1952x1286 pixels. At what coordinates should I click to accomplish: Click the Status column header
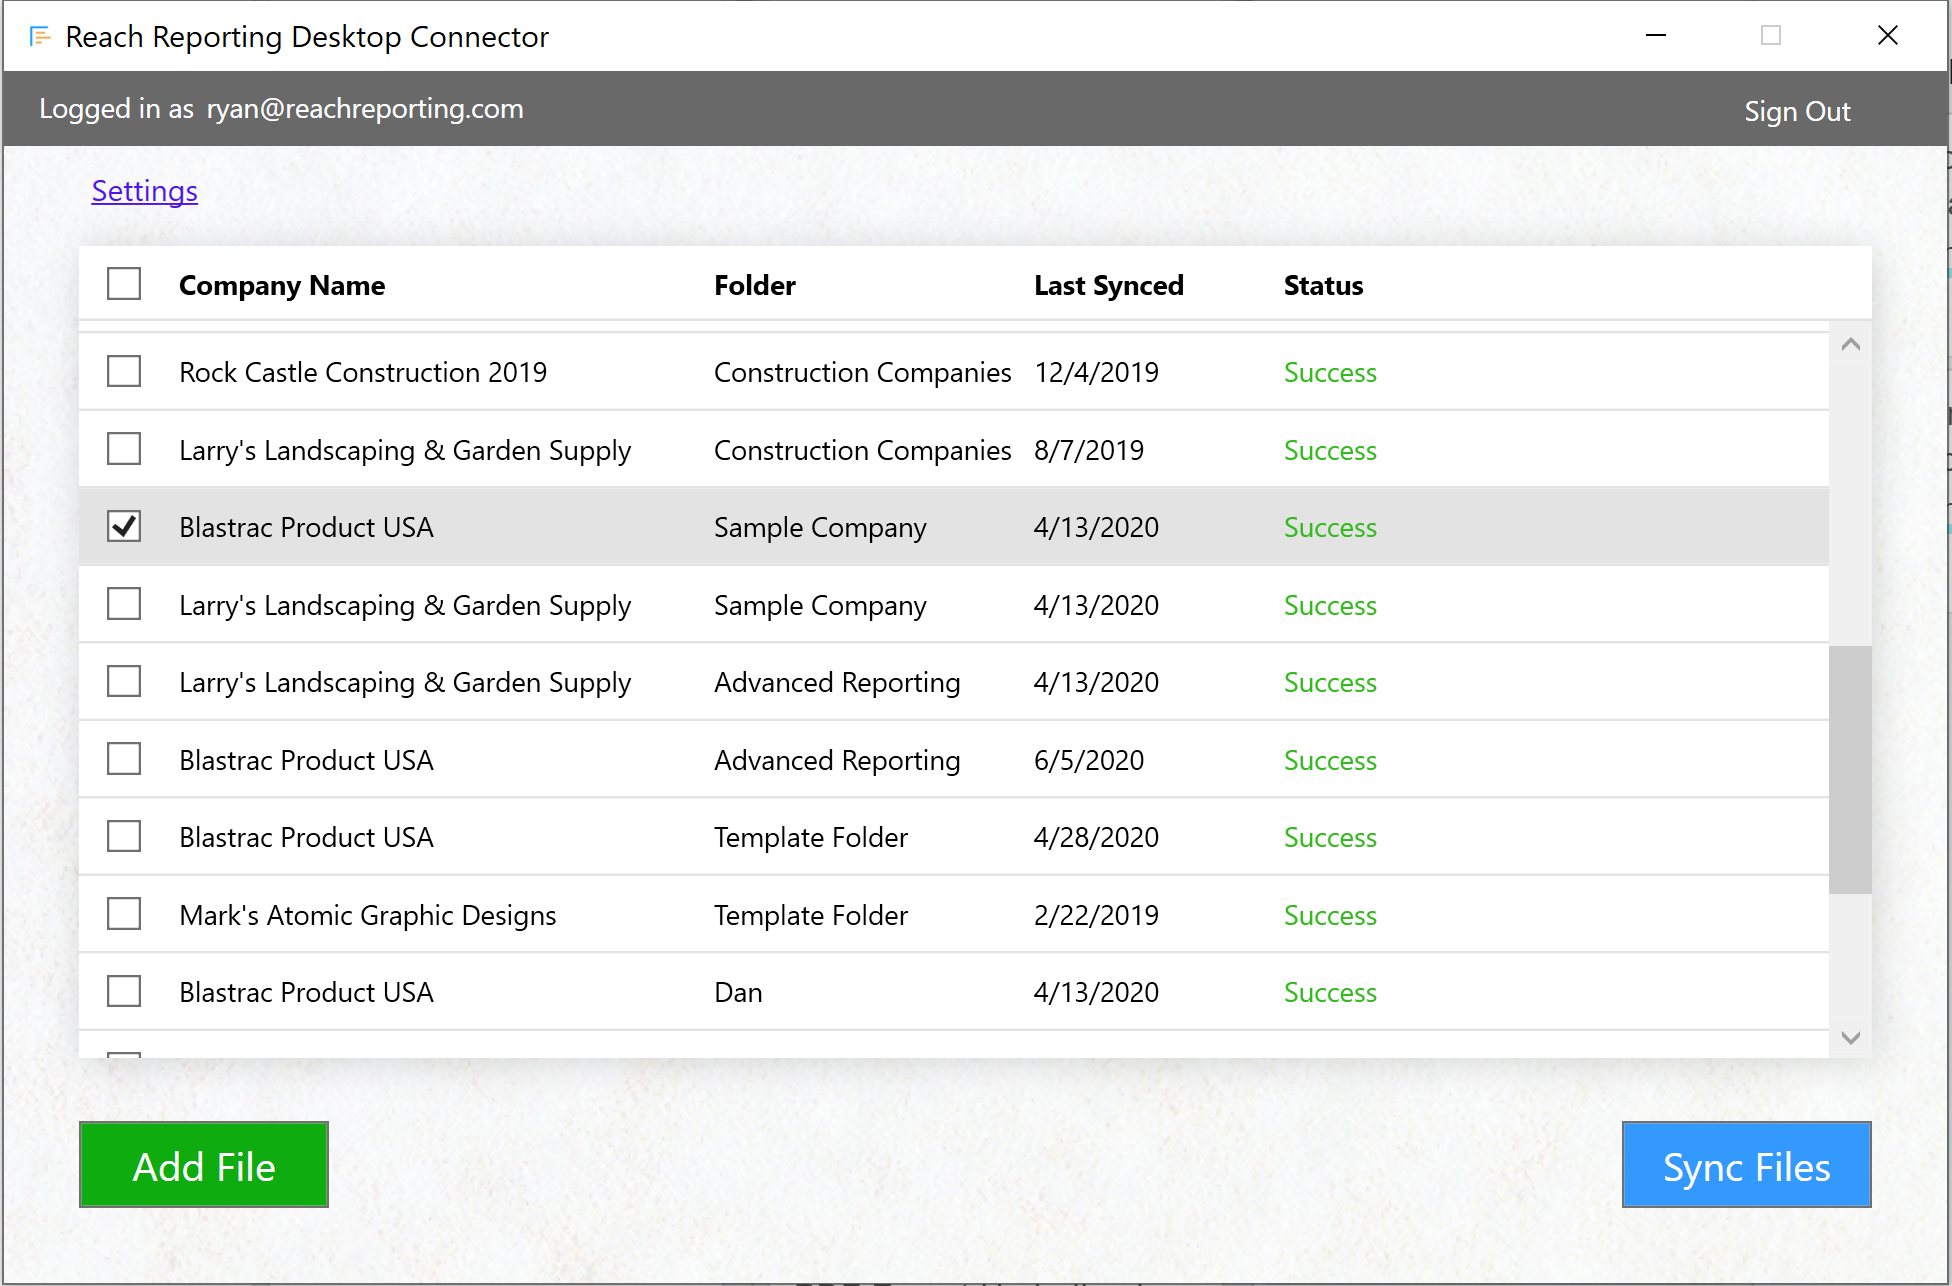point(1323,286)
